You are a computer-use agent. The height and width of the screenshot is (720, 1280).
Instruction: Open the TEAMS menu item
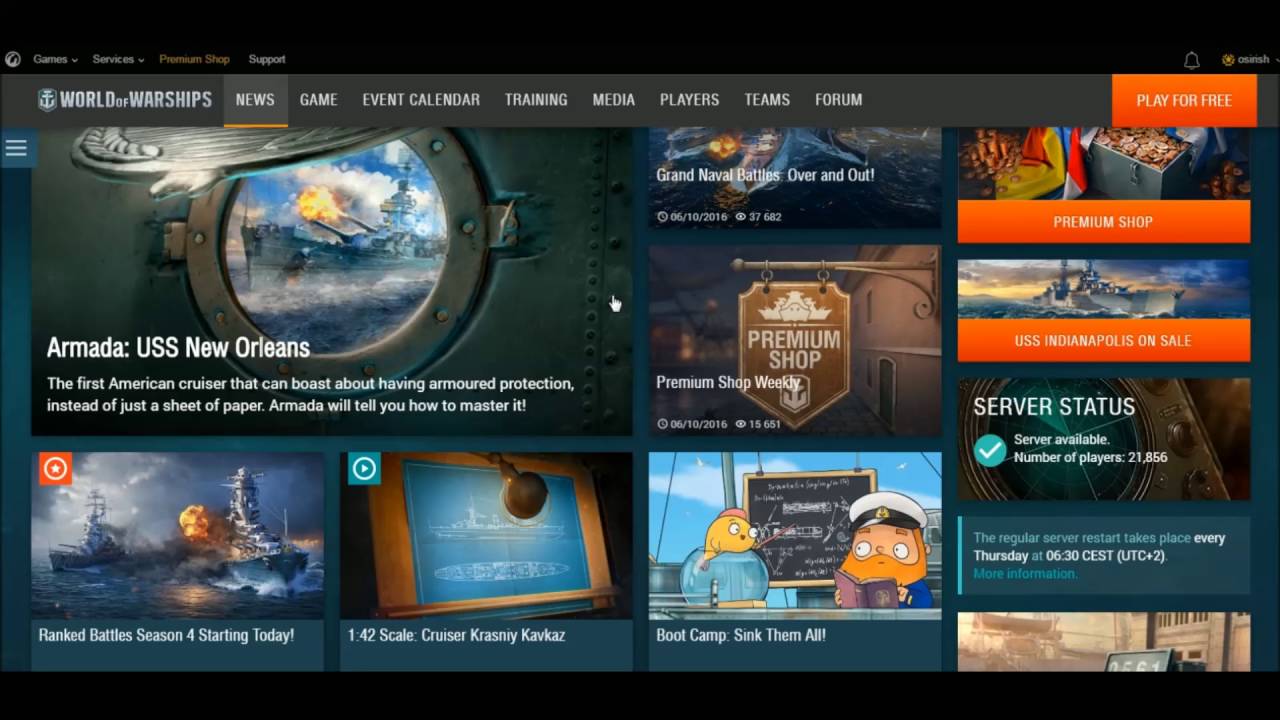(x=767, y=100)
